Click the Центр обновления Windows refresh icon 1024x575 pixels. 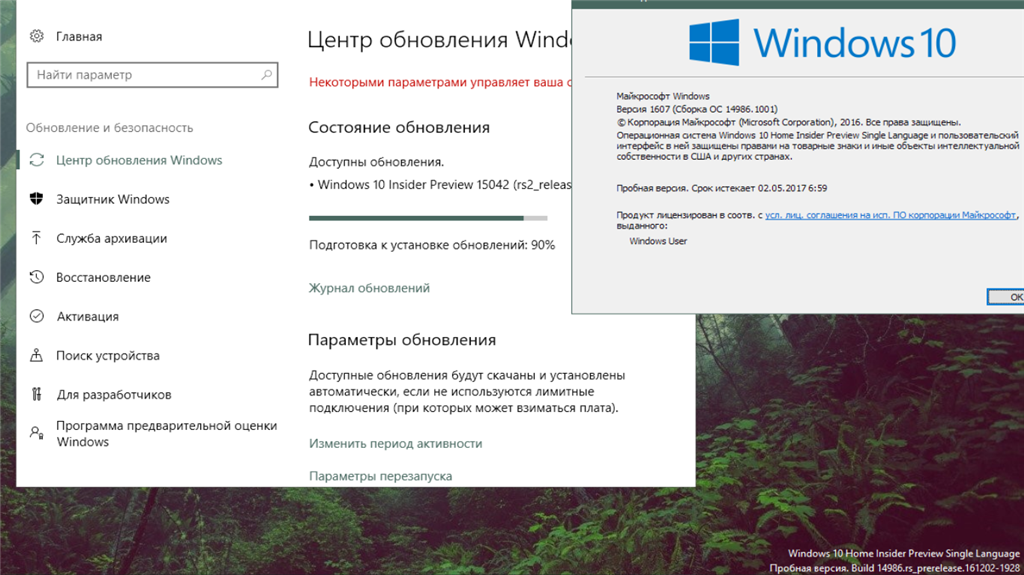[x=37, y=160]
